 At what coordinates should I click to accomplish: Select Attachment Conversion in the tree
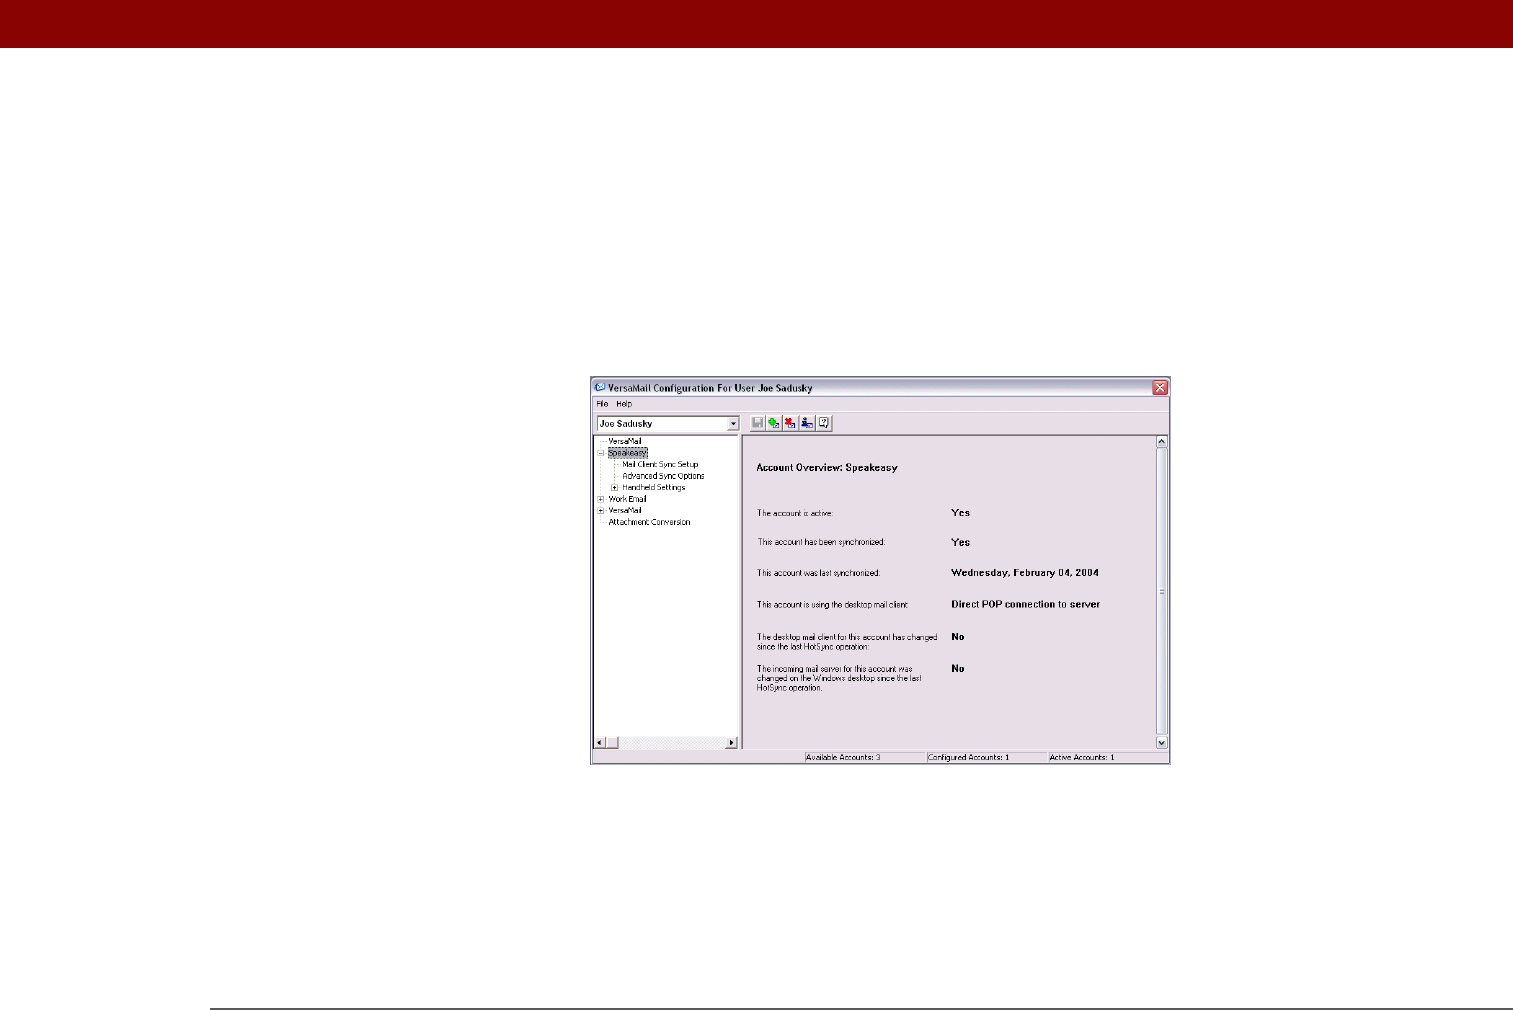click(x=649, y=522)
